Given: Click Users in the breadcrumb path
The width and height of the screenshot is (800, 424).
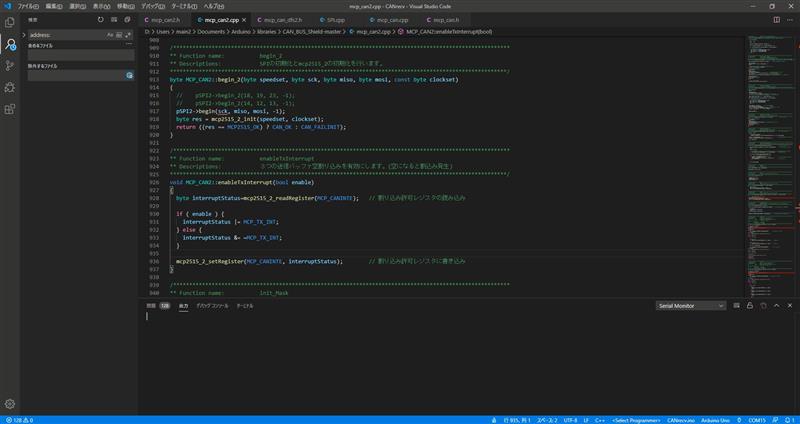Looking at the screenshot, I should pos(163,31).
